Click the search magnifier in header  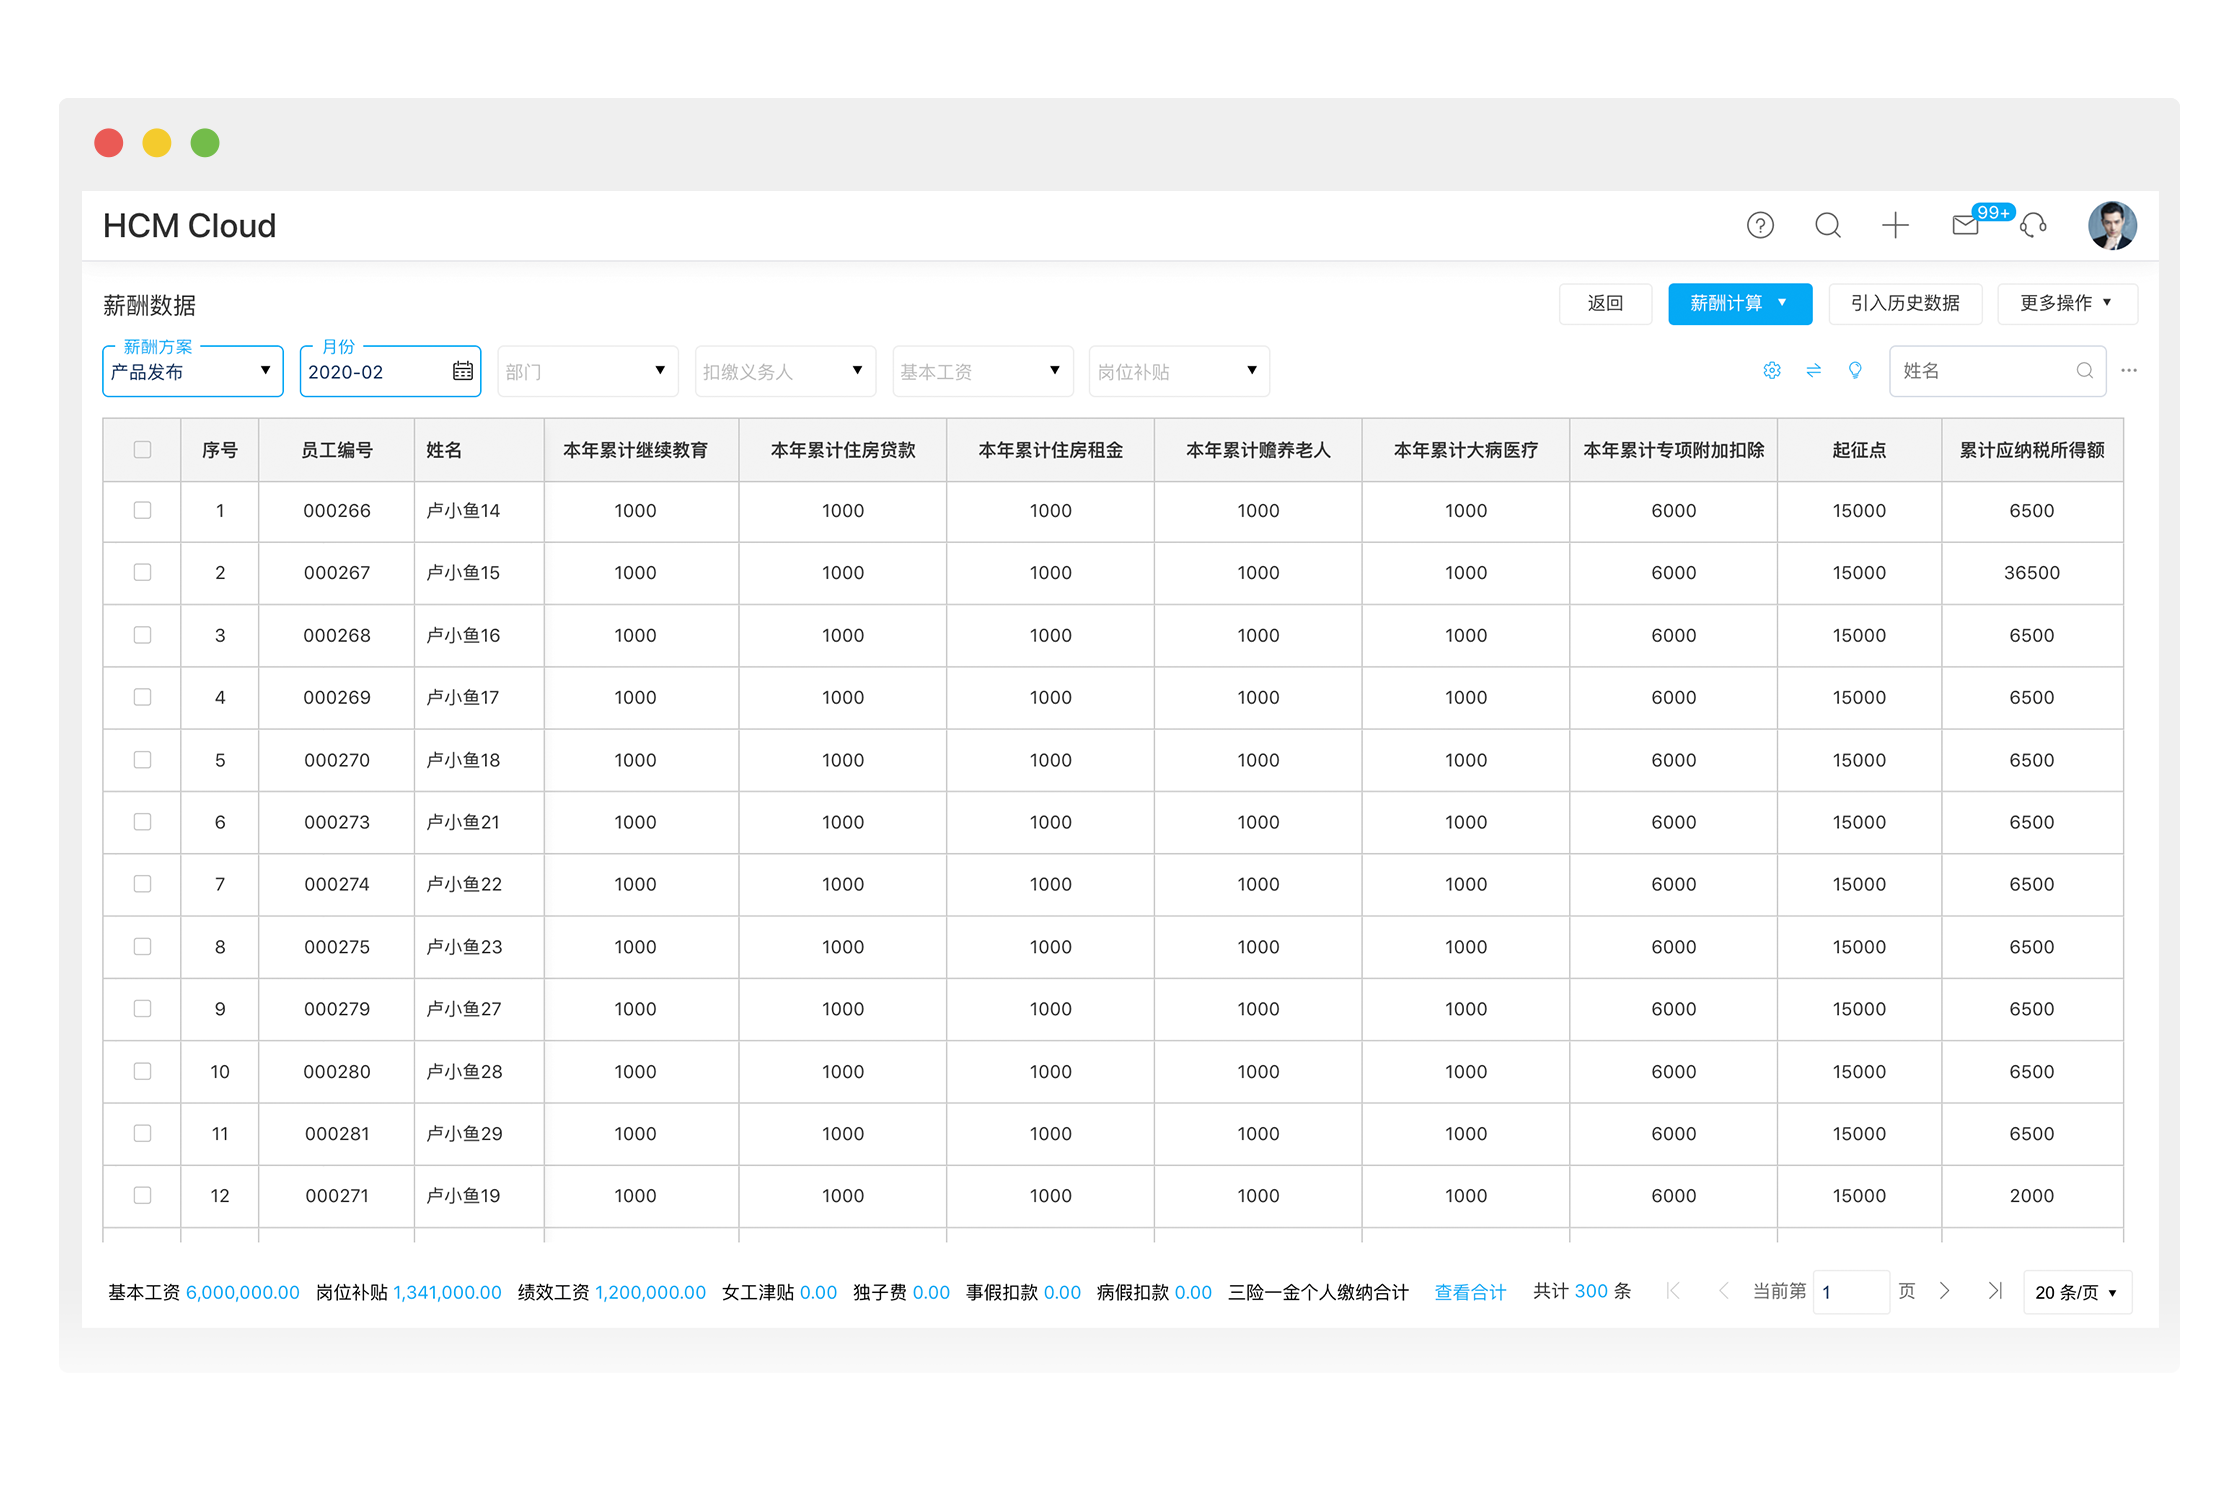[x=1828, y=225]
